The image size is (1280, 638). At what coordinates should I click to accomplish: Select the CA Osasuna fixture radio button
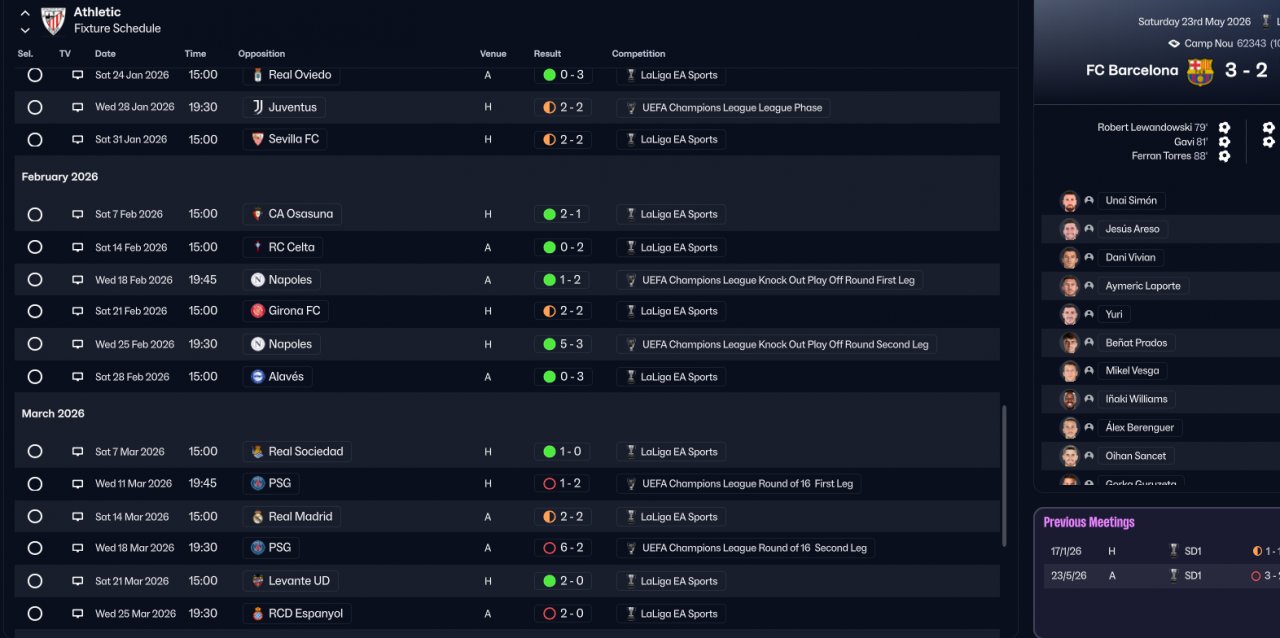(x=35, y=214)
